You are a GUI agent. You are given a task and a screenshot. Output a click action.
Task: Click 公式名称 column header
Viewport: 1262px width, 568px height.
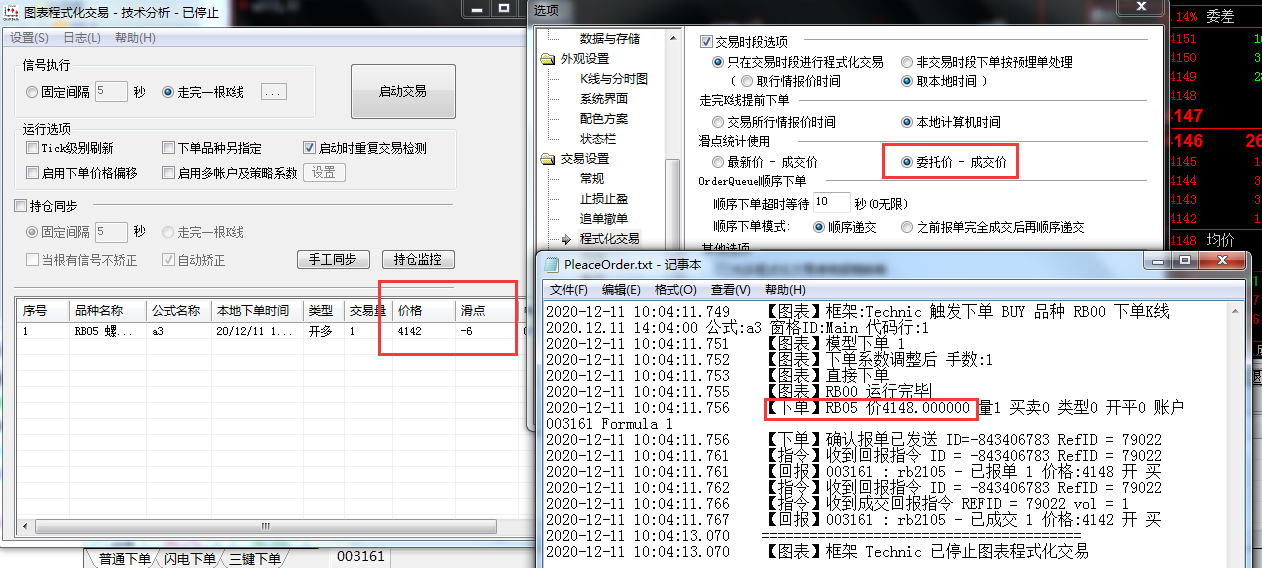pos(178,310)
